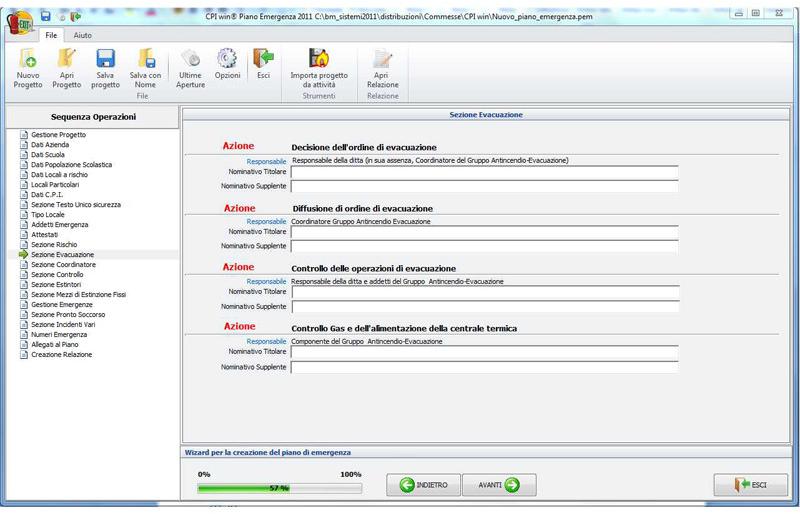Go back with the INDIETRO button
The image size is (800, 514).
pyautogui.click(x=423, y=485)
